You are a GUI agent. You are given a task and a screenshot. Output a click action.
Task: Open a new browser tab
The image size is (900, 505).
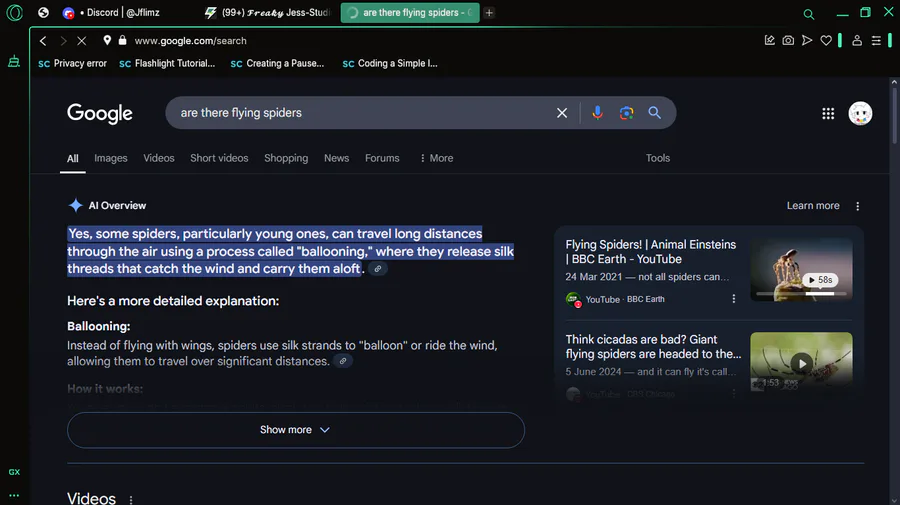pos(489,13)
